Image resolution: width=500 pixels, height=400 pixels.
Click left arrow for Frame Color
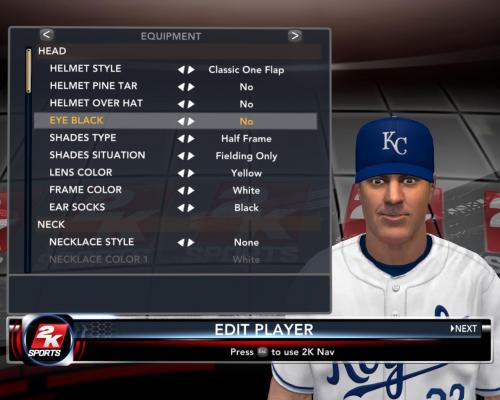click(x=181, y=191)
